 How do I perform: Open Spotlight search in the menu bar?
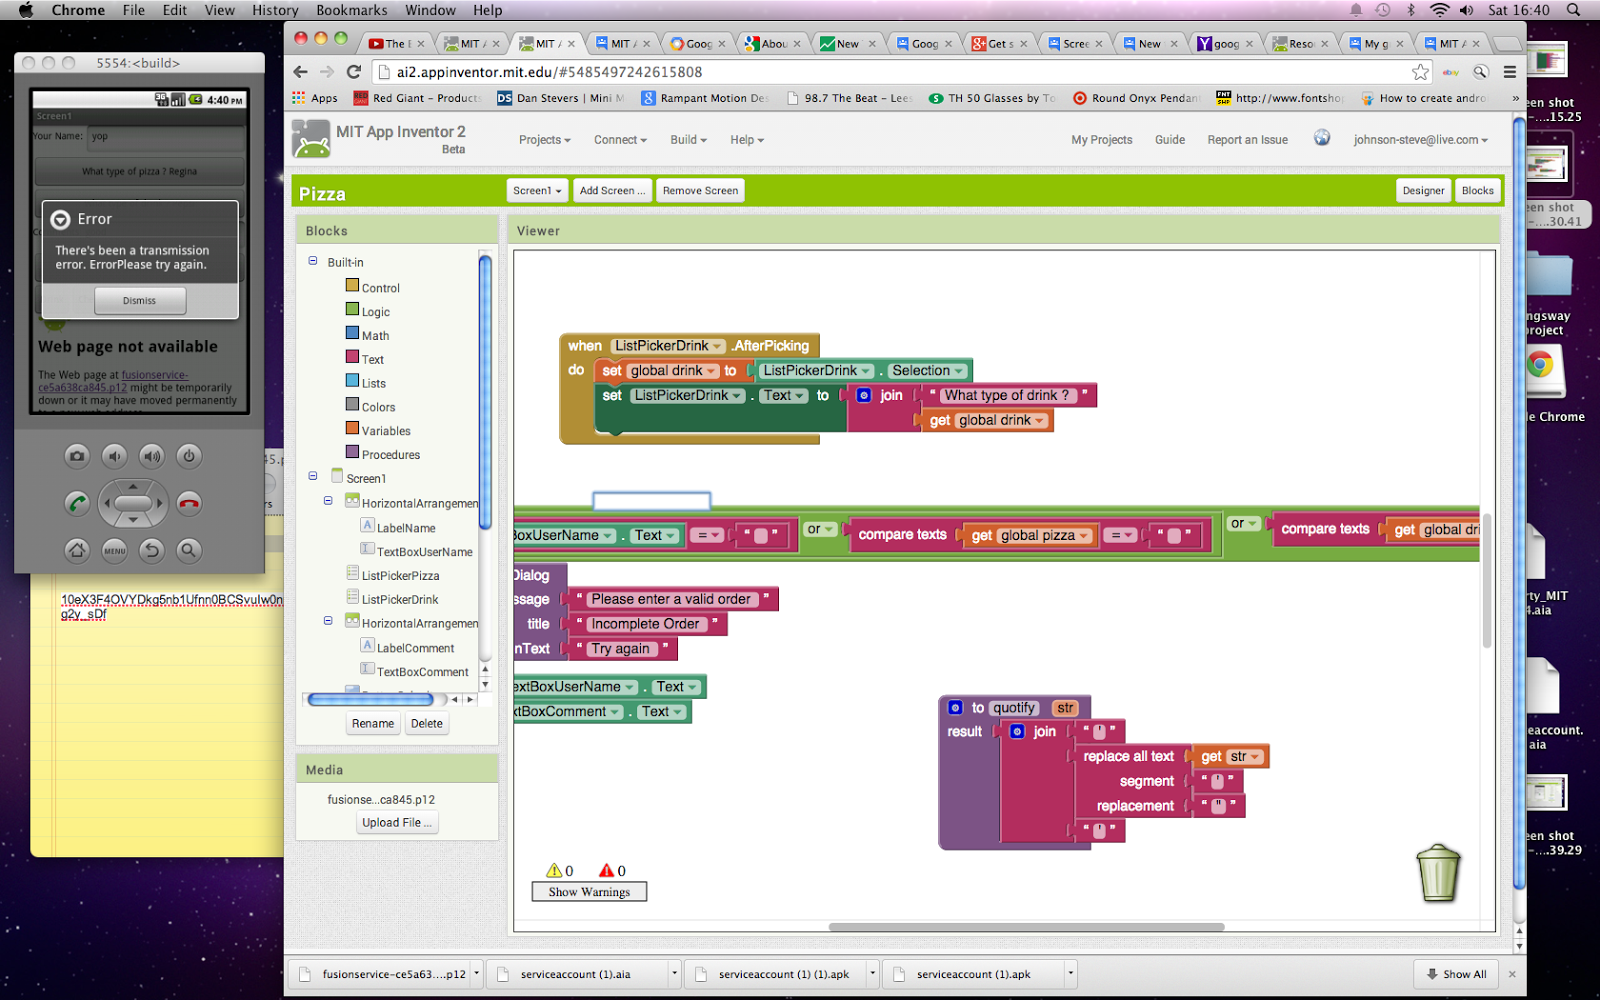[1573, 10]
